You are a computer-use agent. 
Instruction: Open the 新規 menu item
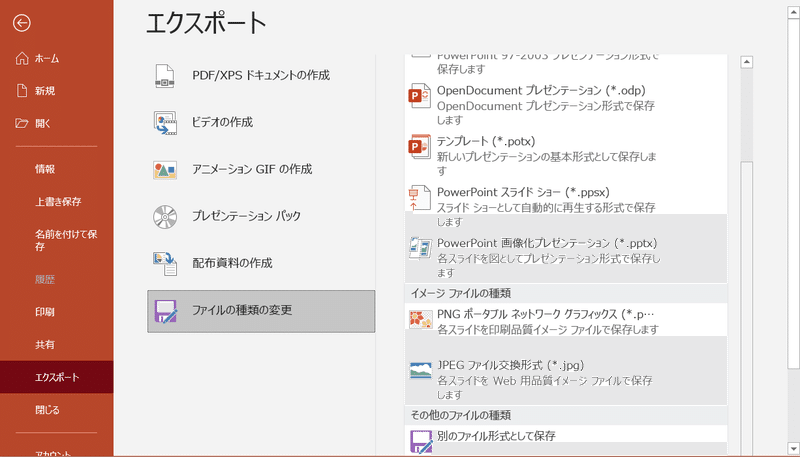(x=57, y=91)
